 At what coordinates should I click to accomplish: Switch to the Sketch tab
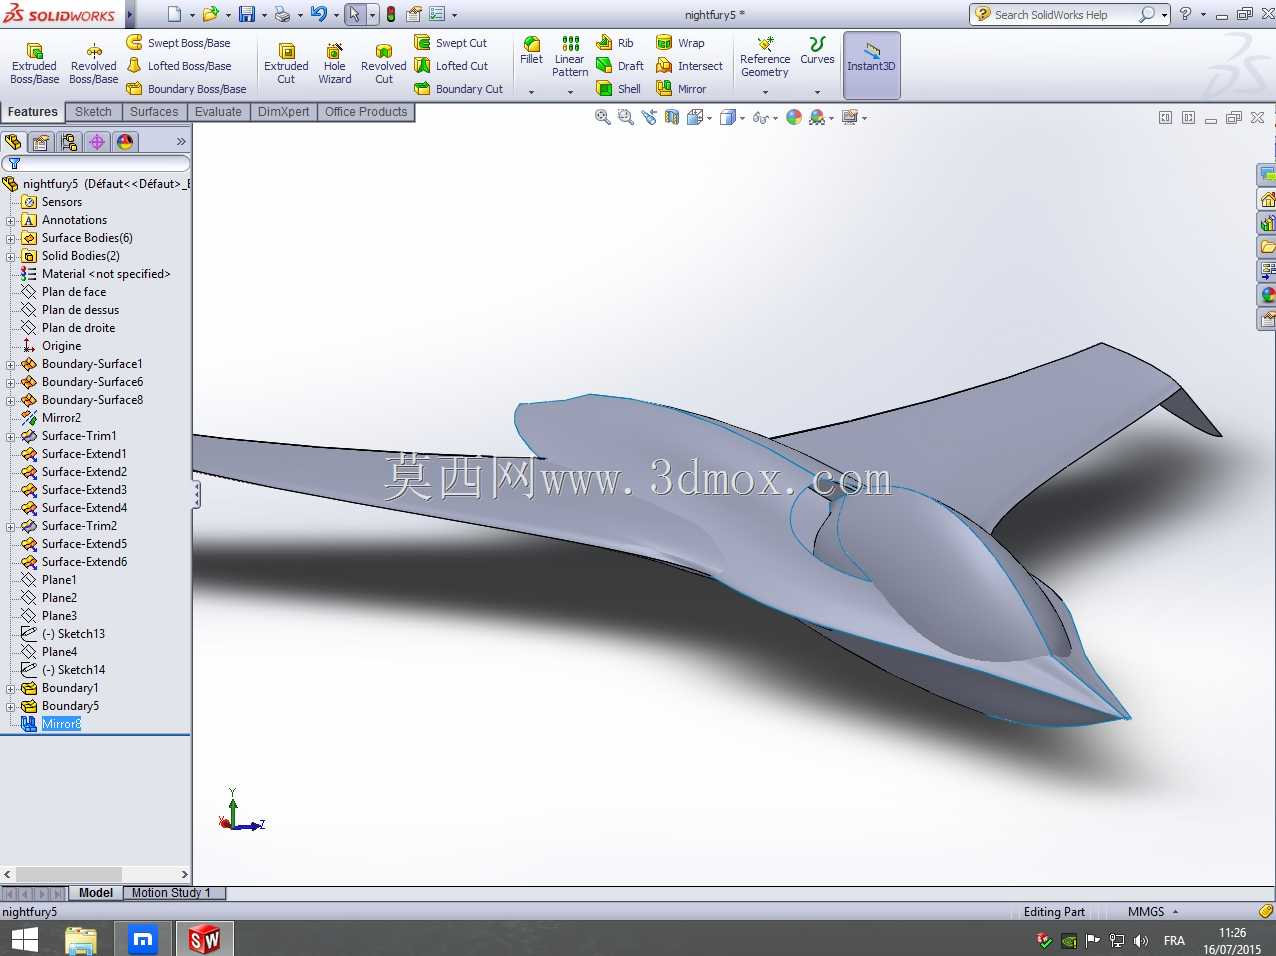[x=93, y=112]
